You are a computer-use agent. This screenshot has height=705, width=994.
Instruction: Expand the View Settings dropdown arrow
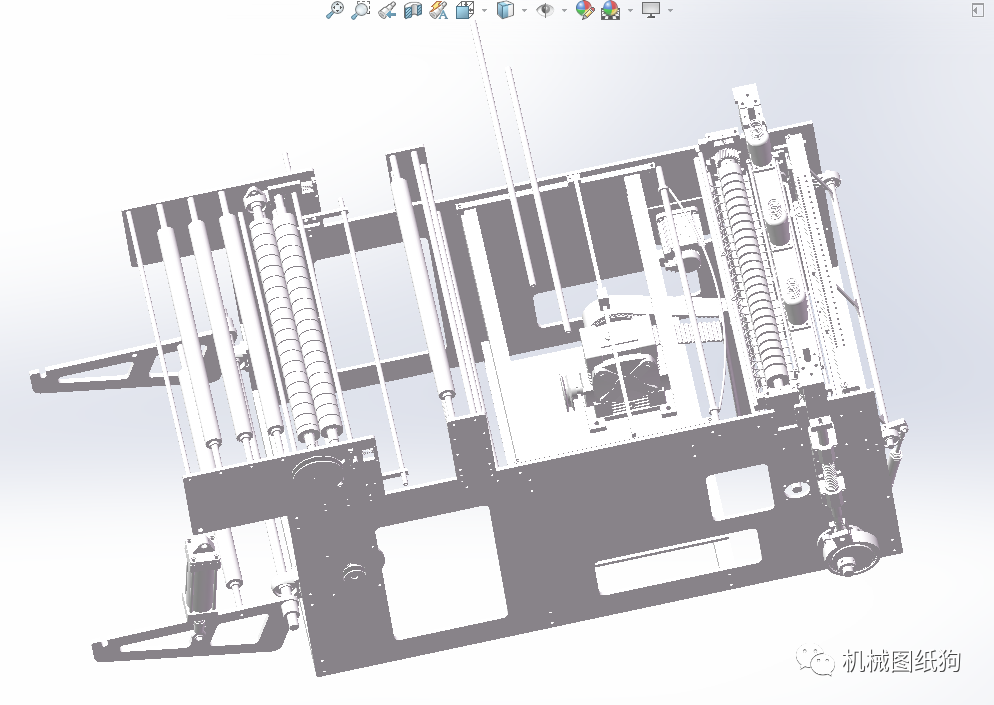point(671,10)
